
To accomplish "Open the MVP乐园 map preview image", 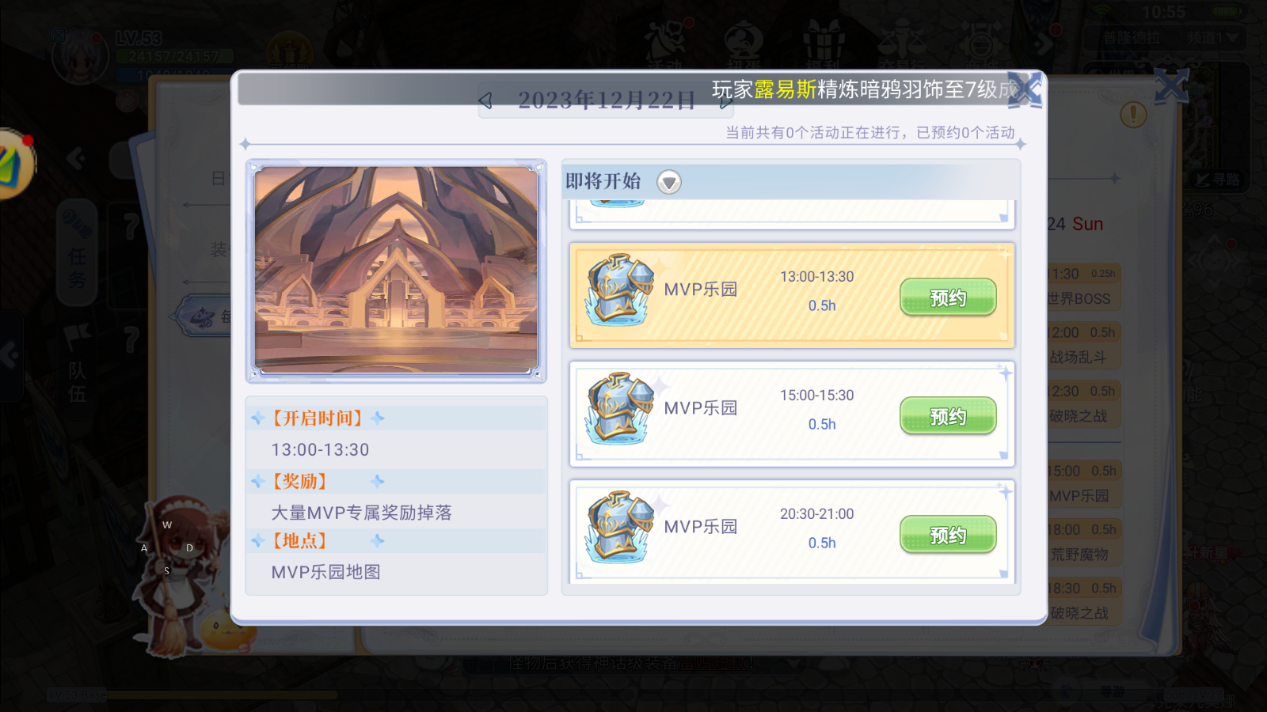I will click(396, 270).
